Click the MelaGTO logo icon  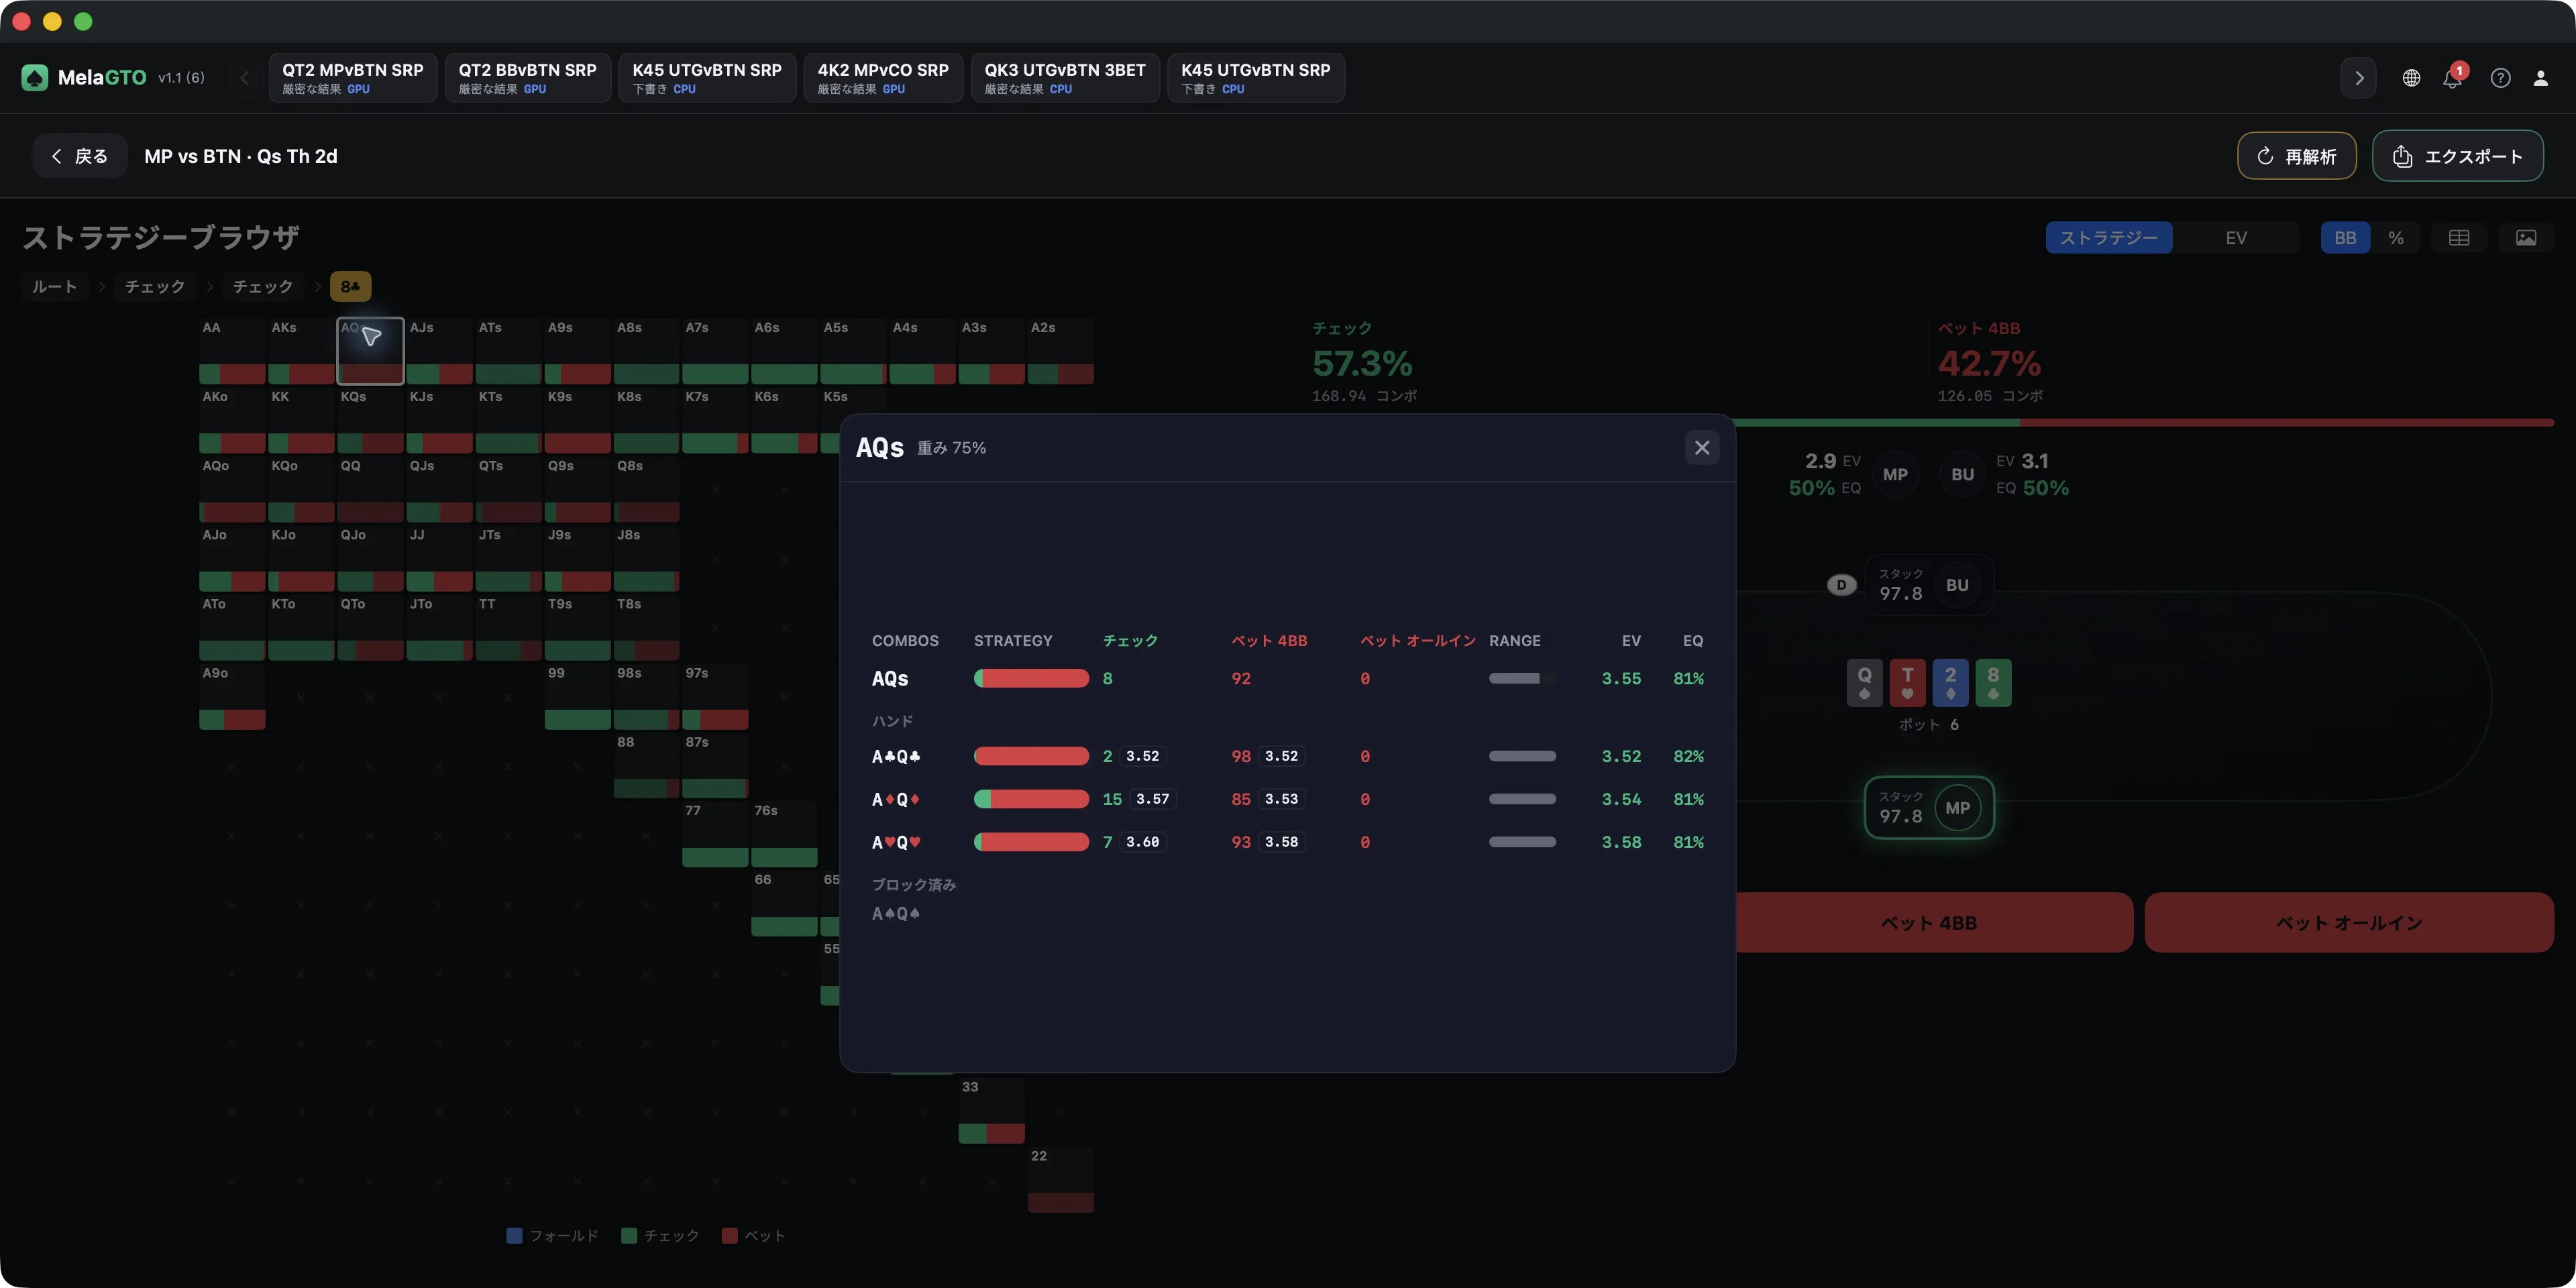35,77
